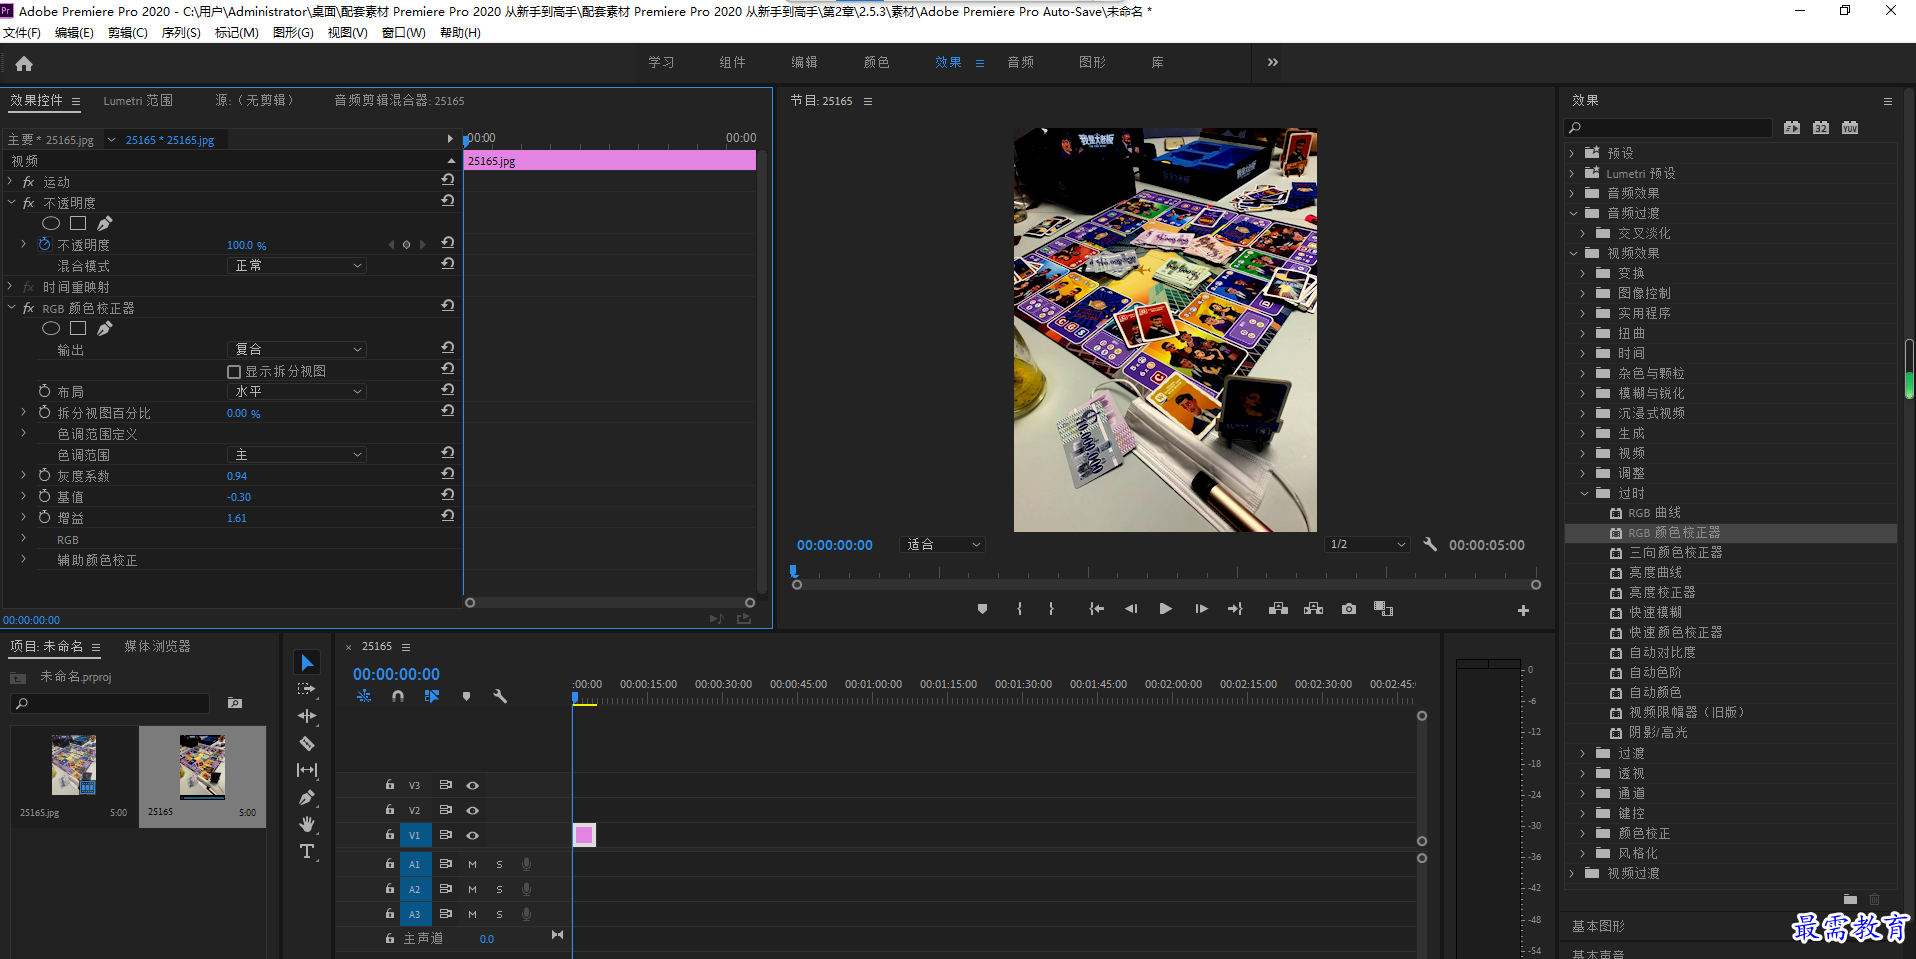Viewport: 1916px width, 959px height.
Task: Click the Effects panel search field
Action: click(1668, 128)
